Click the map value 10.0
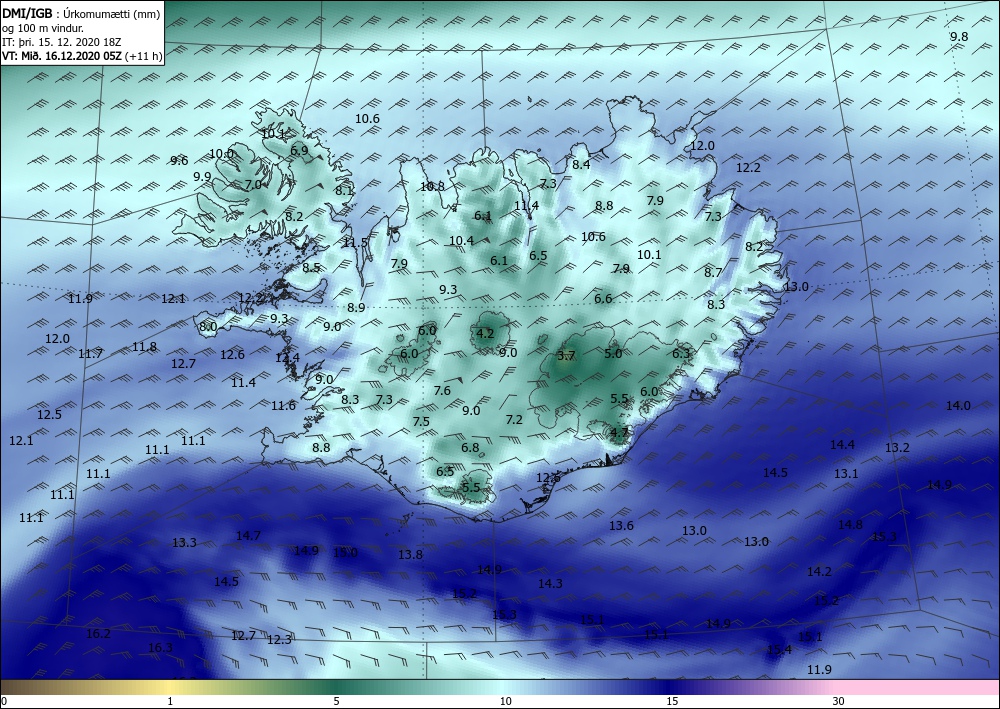 [222, 154]
